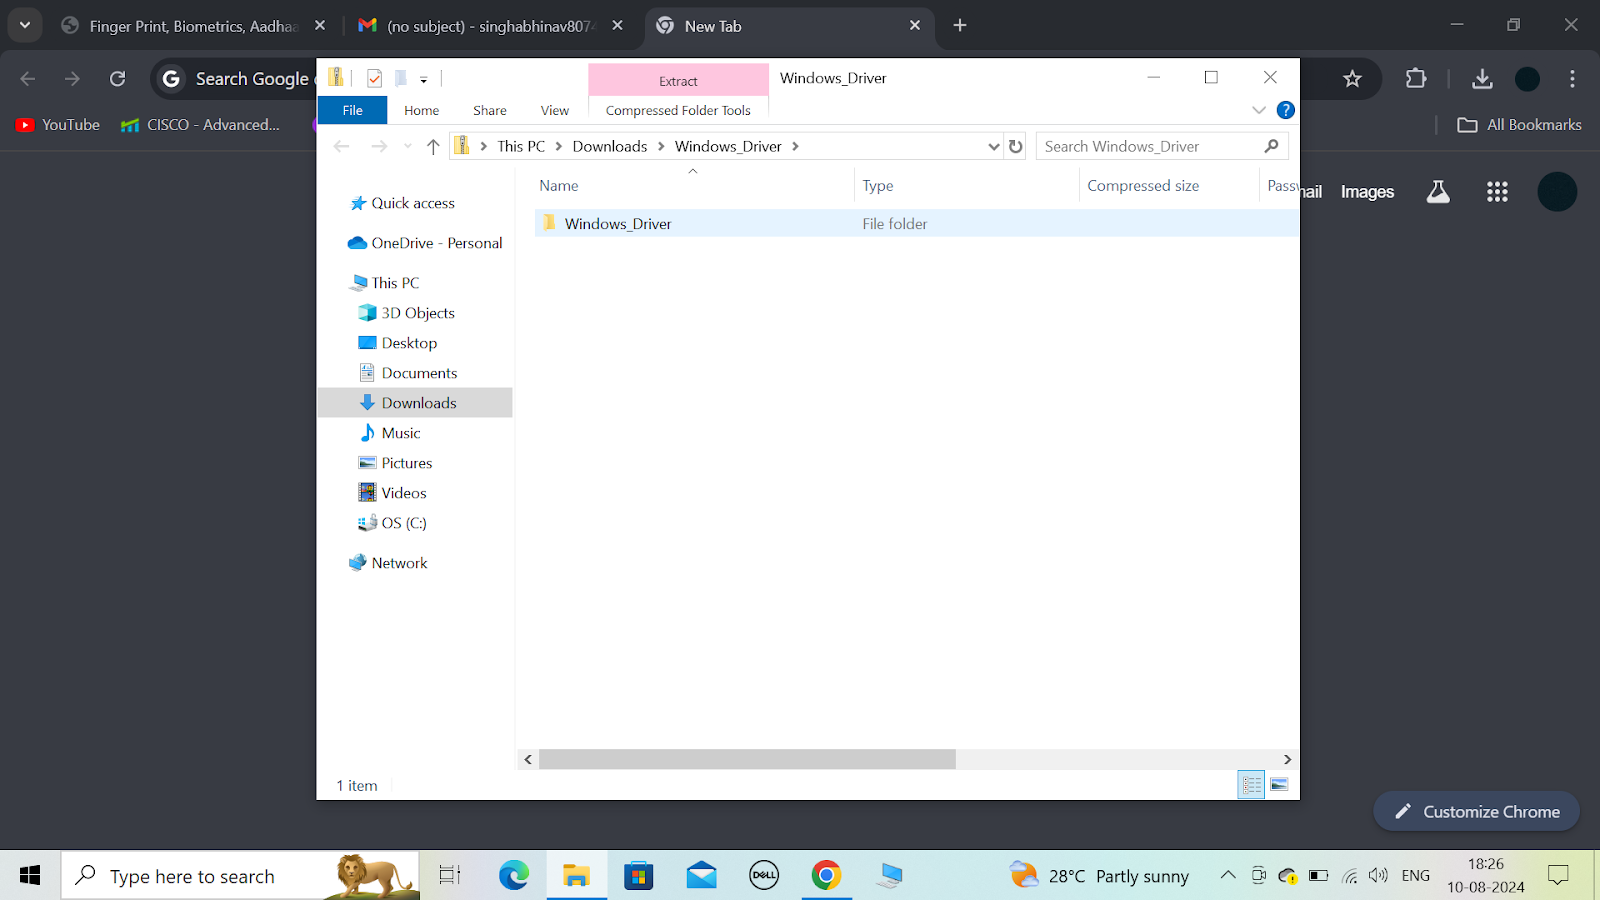Open Microsoft Edge from the taskbar
This screenshot has width=1600, height=900.
point(514,876)
